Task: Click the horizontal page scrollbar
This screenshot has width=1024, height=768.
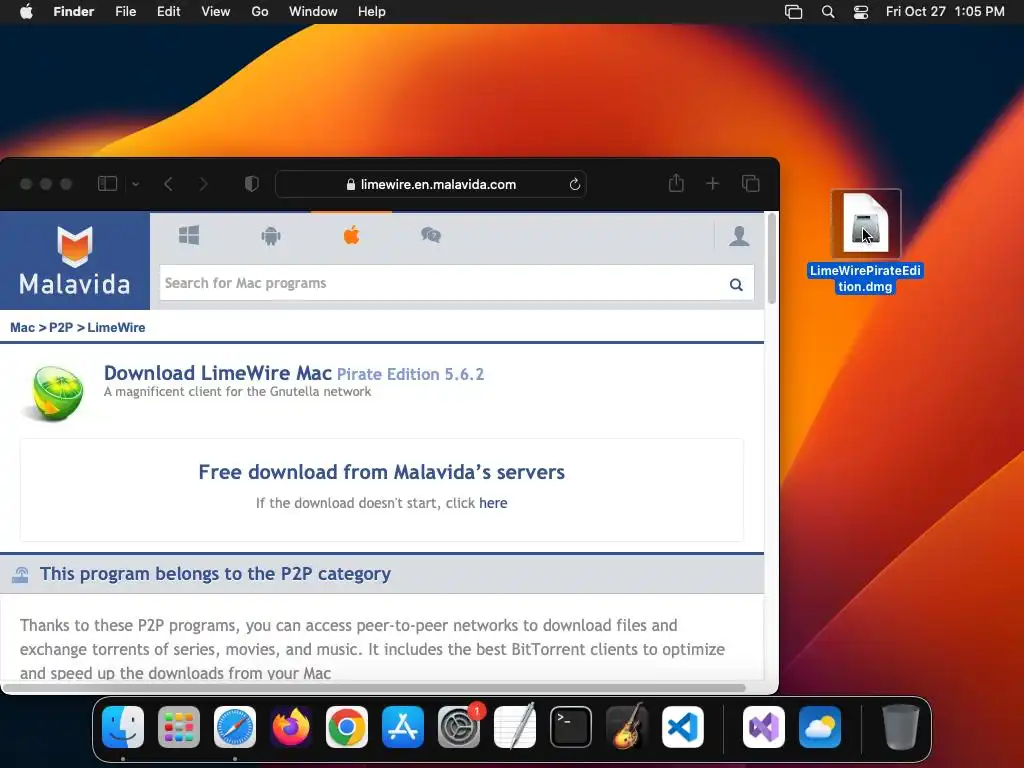Action: [x=374, y=688]
